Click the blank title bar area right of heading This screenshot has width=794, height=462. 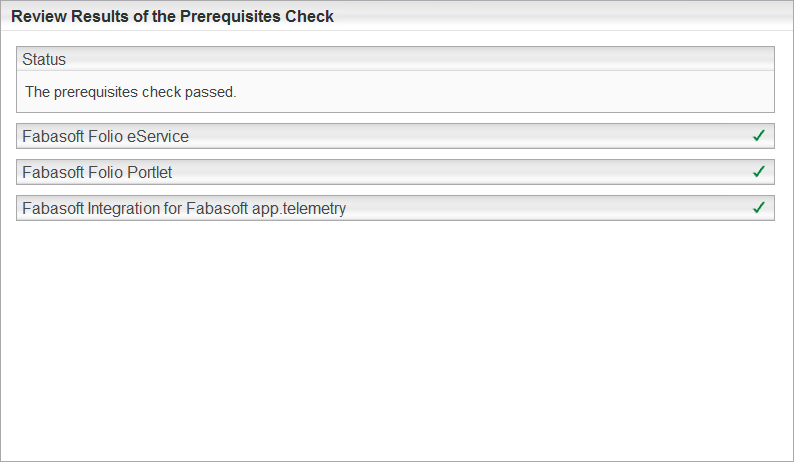click(x=560, y=16)
